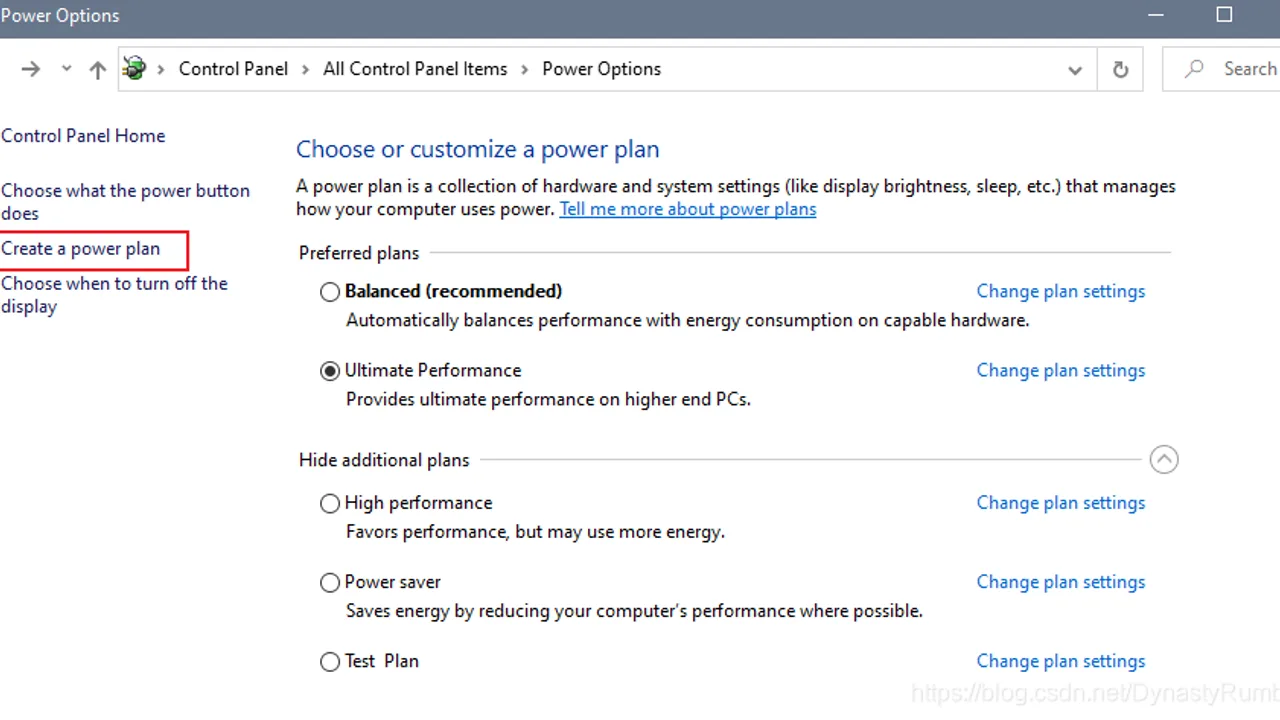The image size is (1280, 720).
Task: Open Choose when to turn off the display
Action: (114, 295)
